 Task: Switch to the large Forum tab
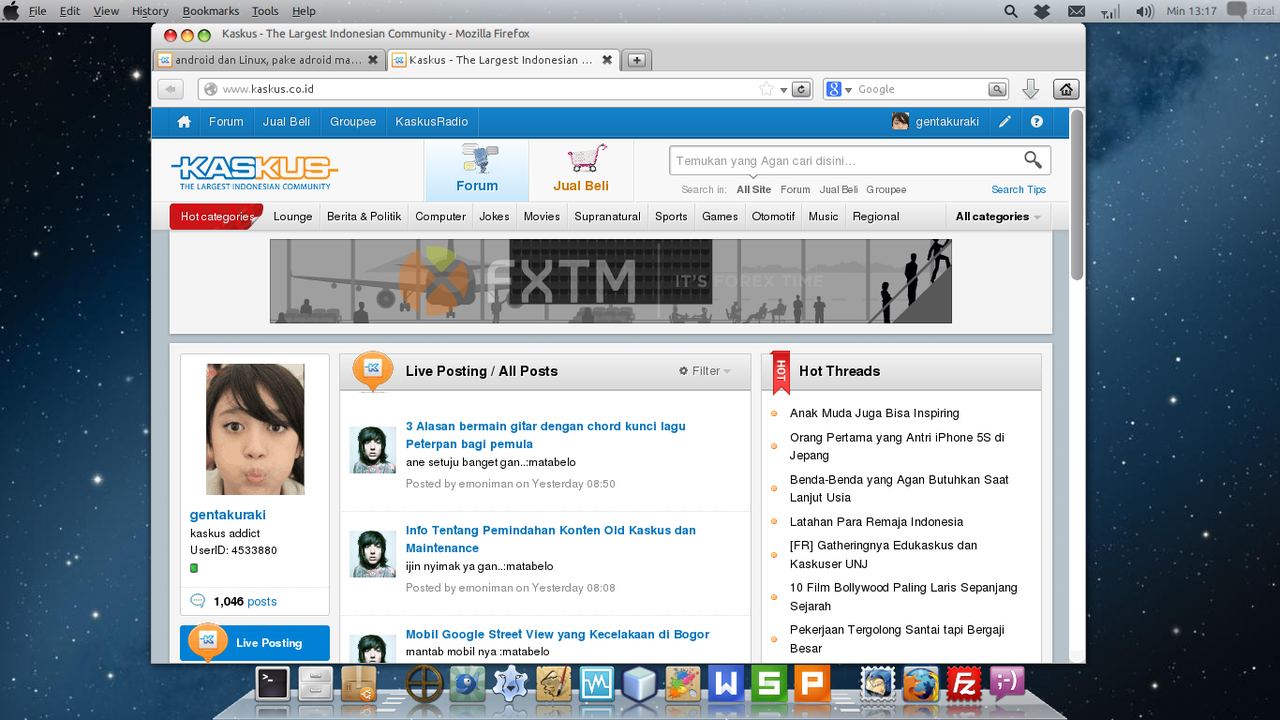[477, 170]
